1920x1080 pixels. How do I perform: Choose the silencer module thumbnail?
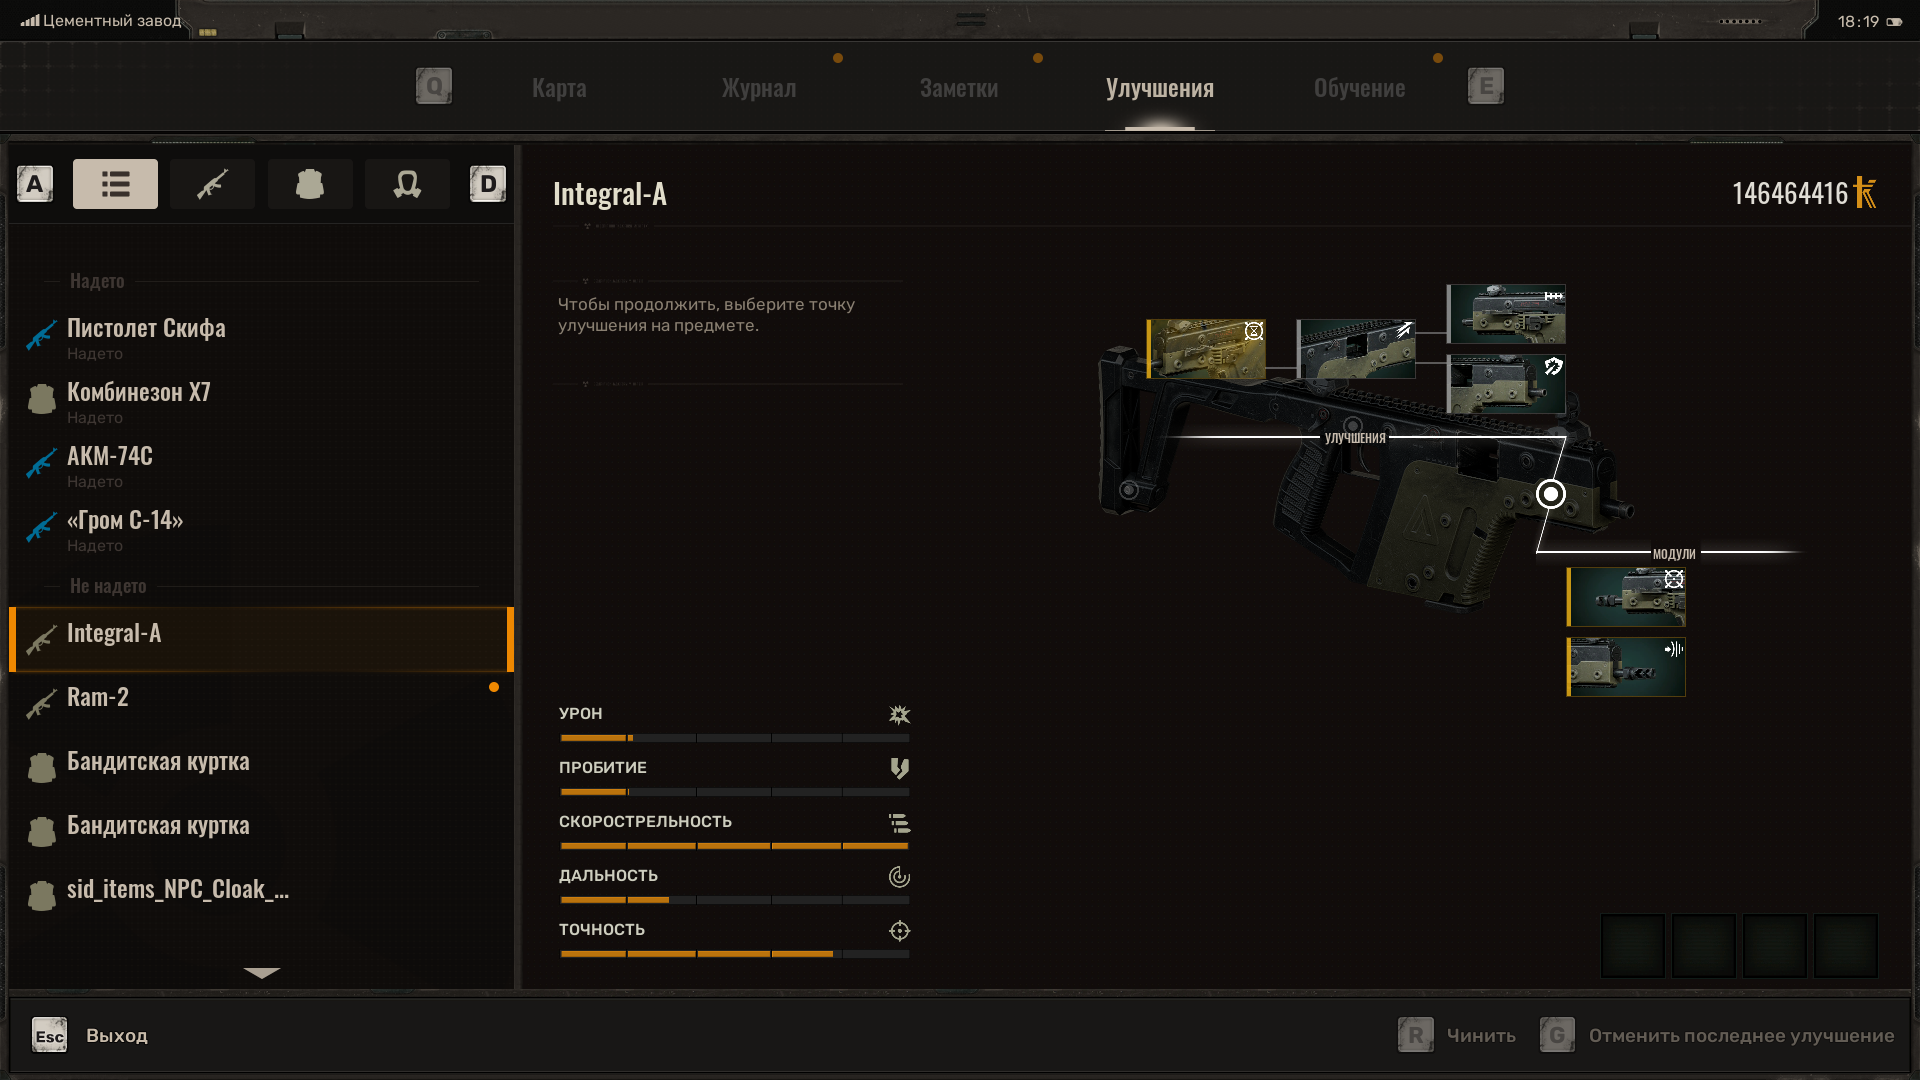pyautogui.click(x=1626, y=667)
